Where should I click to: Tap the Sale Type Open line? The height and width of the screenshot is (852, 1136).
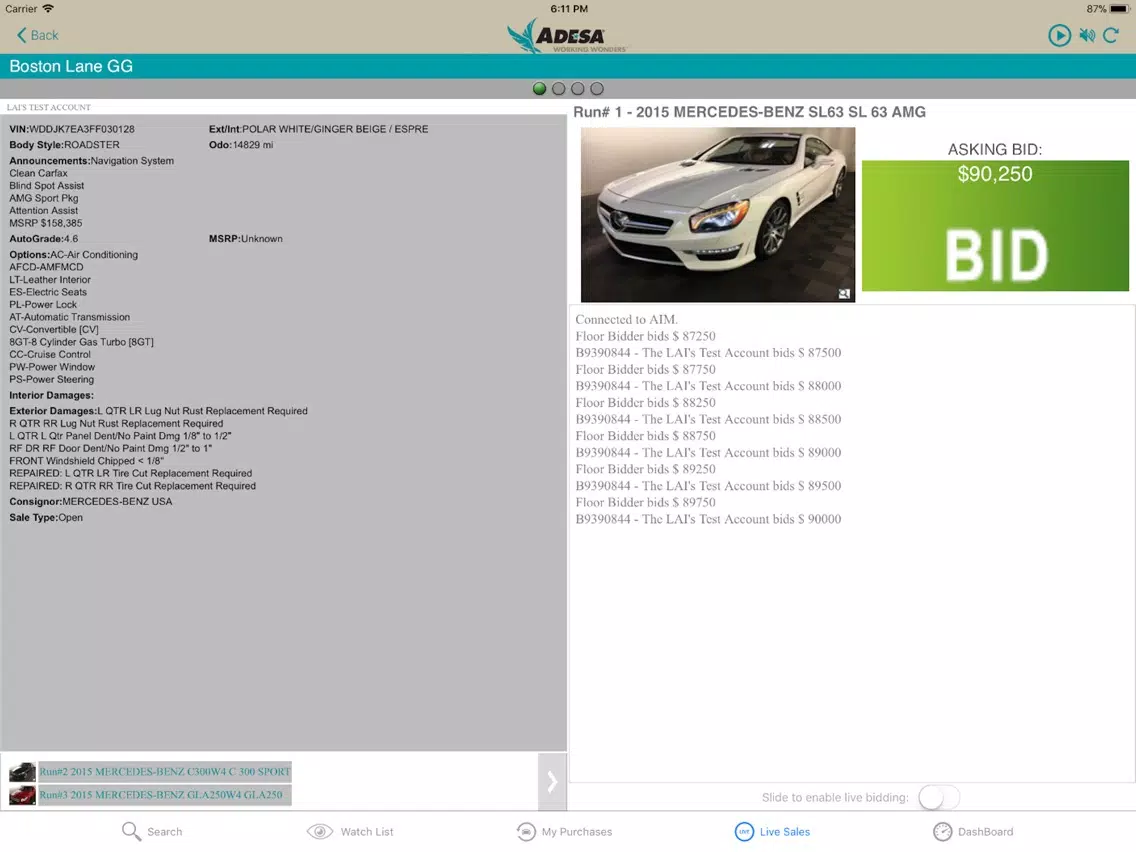pos(46,517)
